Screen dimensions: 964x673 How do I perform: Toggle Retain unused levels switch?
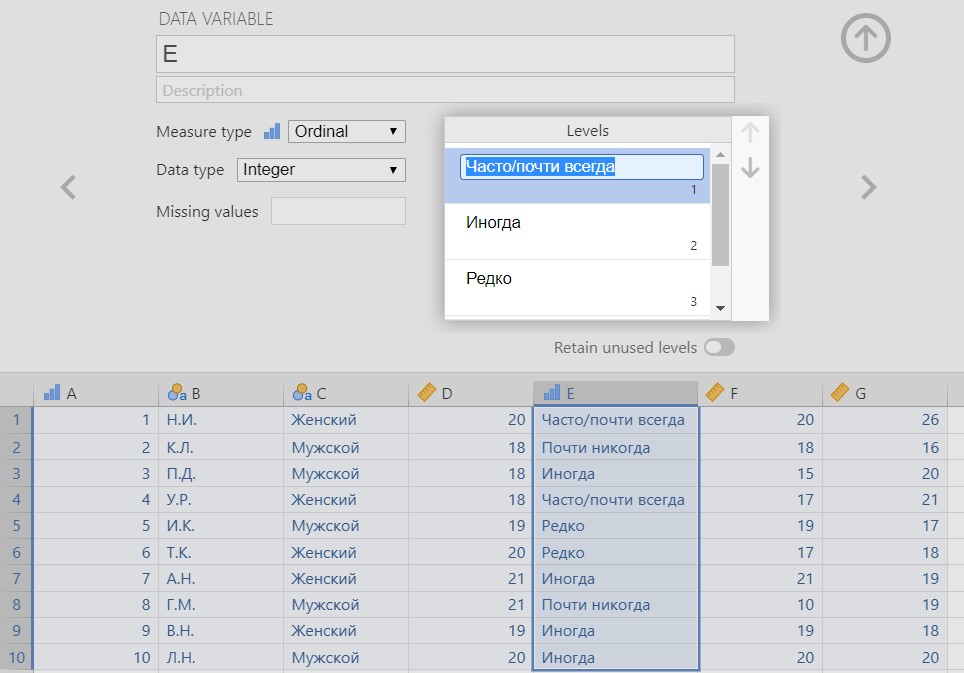tap(719, 347)
